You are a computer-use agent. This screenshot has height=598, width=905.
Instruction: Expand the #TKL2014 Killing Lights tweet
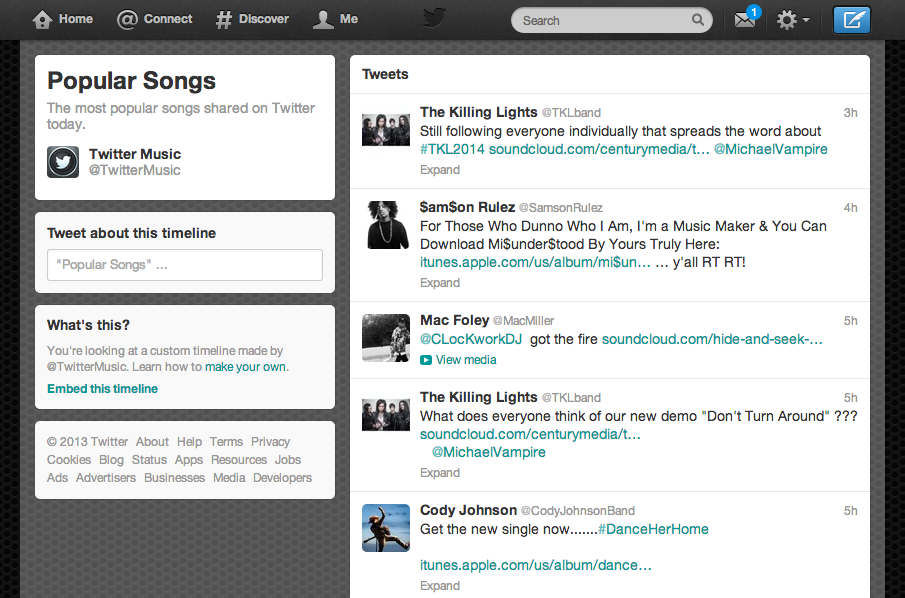click(440, 170)
